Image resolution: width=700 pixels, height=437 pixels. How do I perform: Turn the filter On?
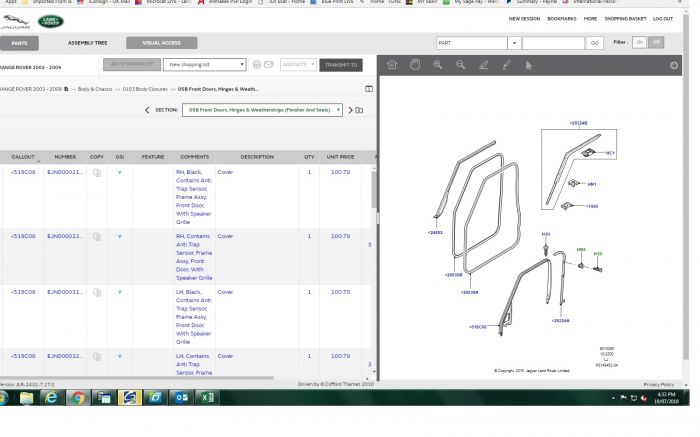pos(639,42)
